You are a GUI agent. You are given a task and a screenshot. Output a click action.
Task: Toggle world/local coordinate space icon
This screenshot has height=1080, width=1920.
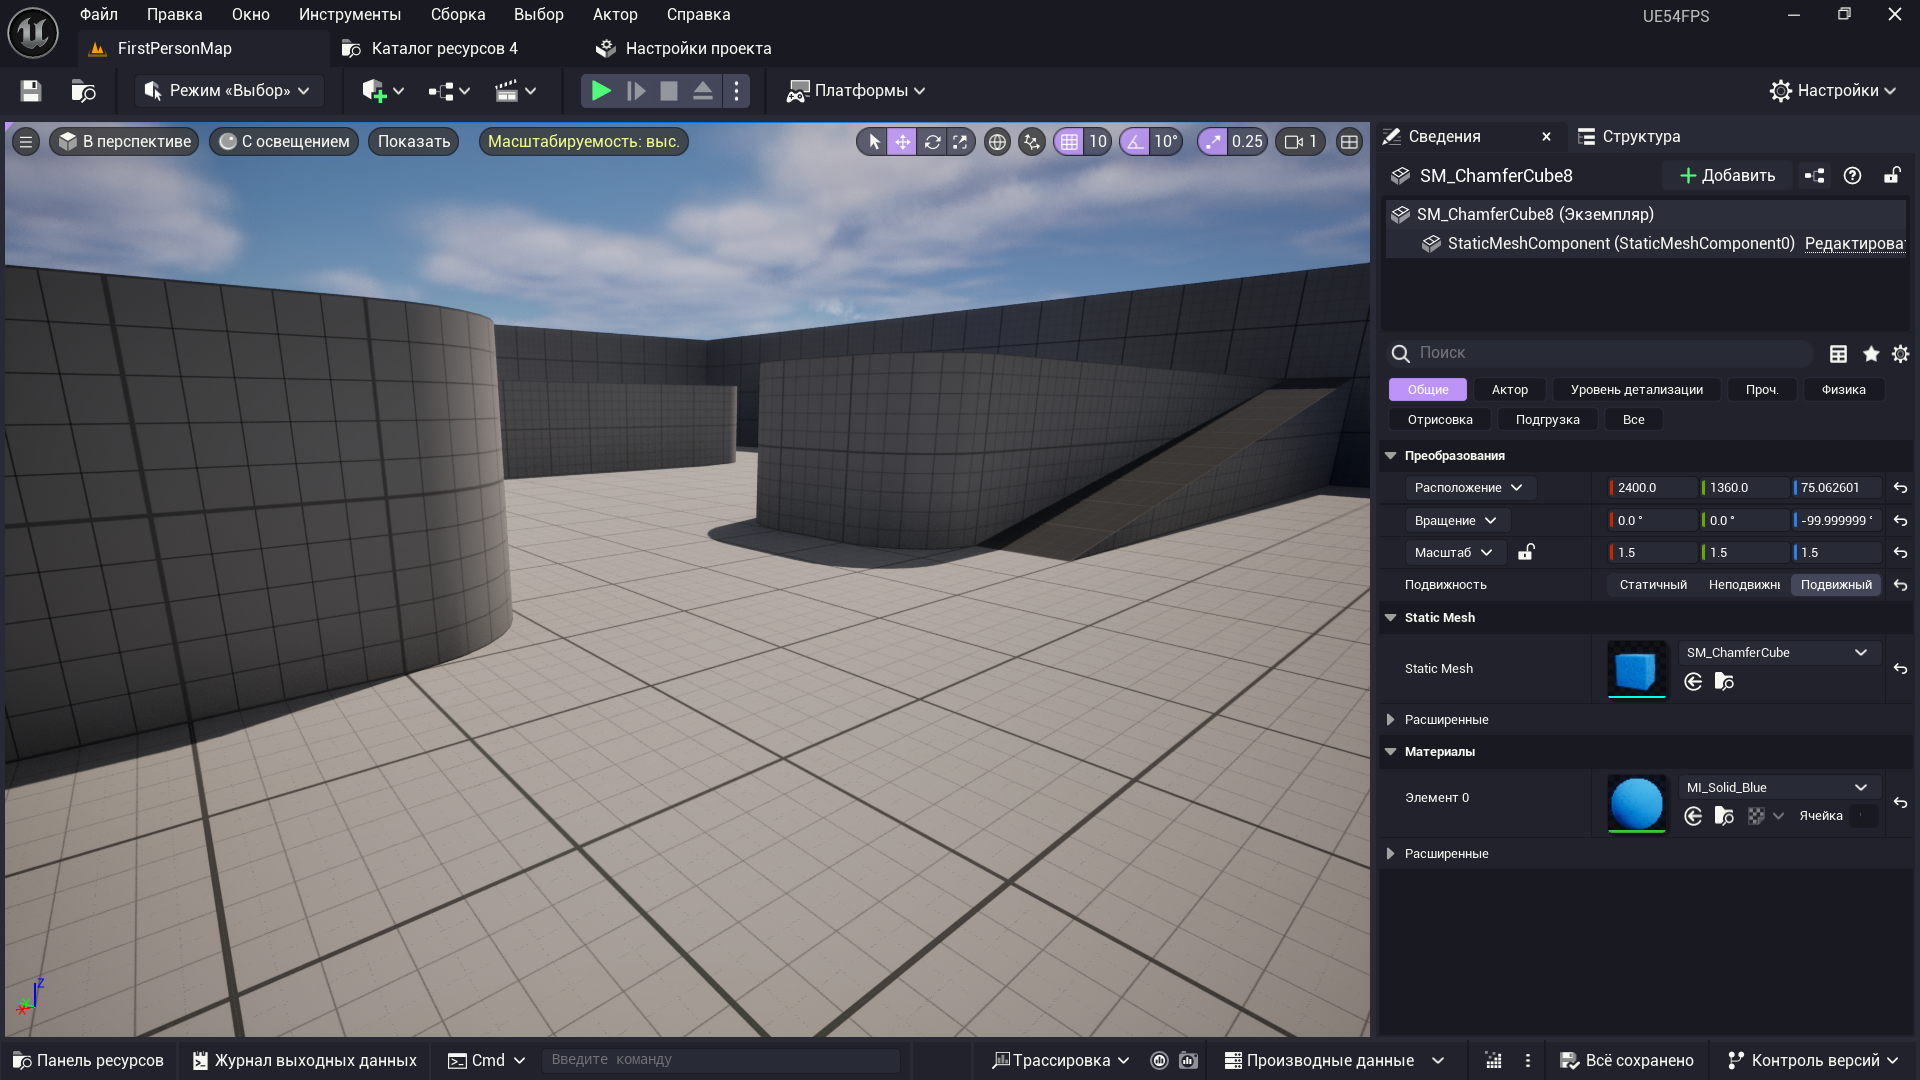tap(997, 142)
